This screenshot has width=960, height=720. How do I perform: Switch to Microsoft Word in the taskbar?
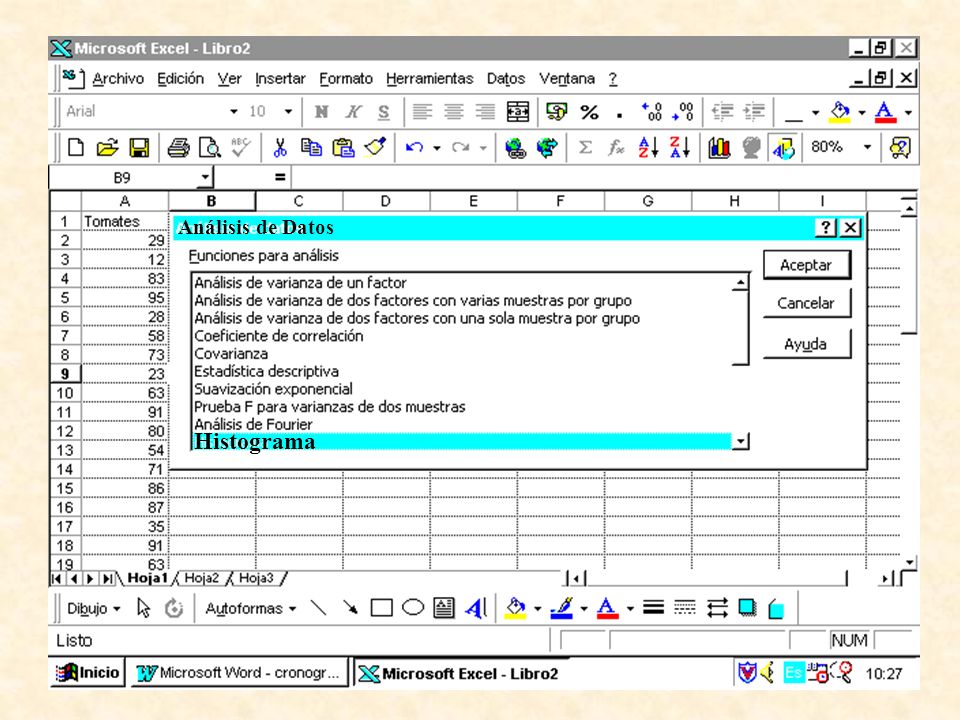tap(239, 673)
